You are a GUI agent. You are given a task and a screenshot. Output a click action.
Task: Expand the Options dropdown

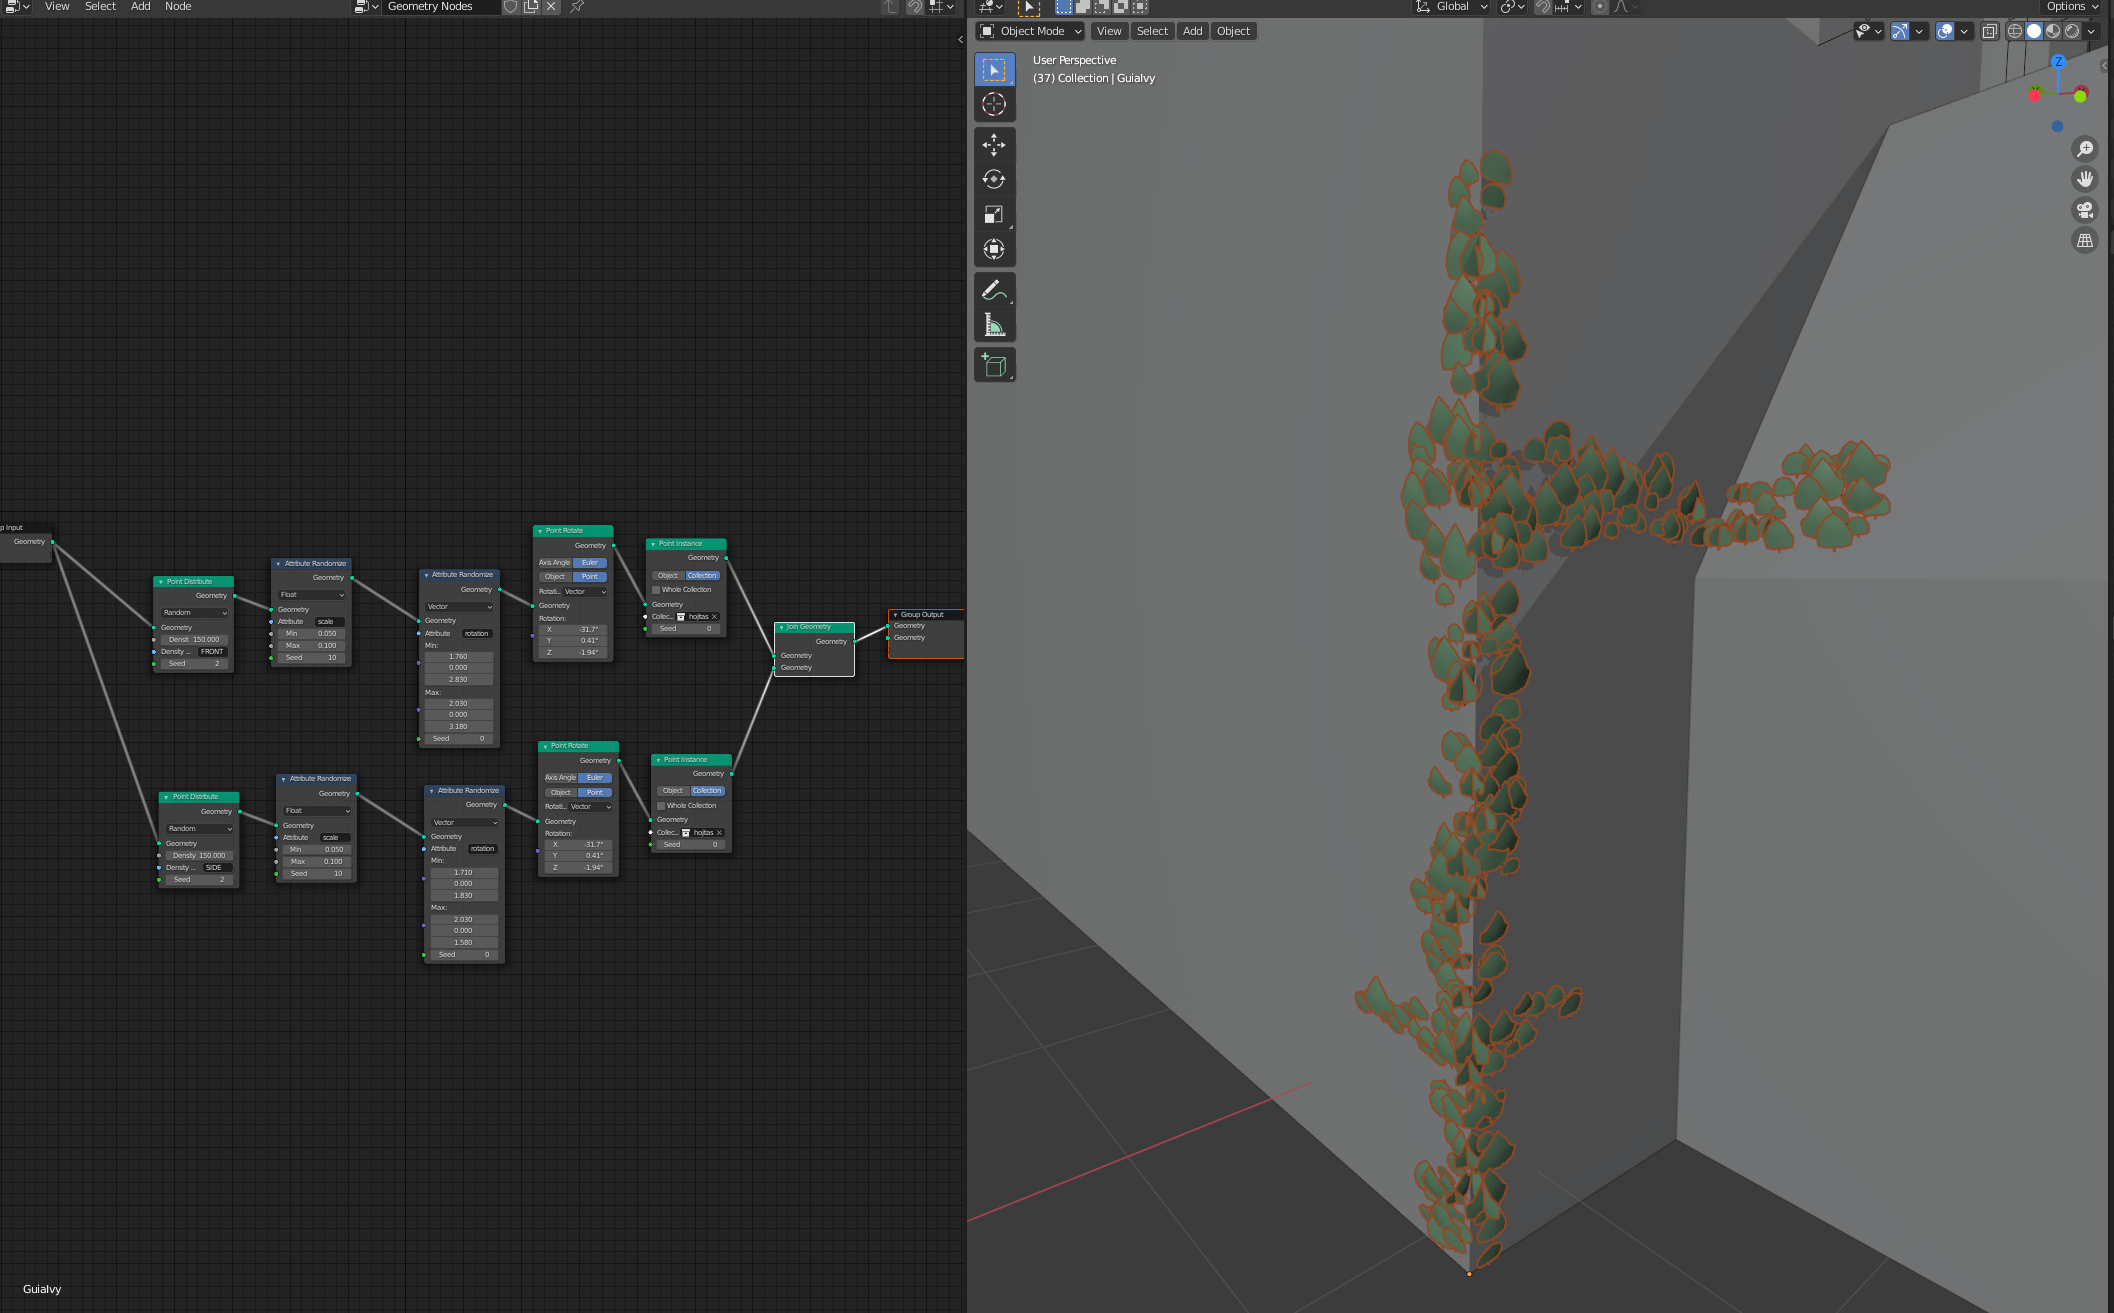(x=2071, y=7)
